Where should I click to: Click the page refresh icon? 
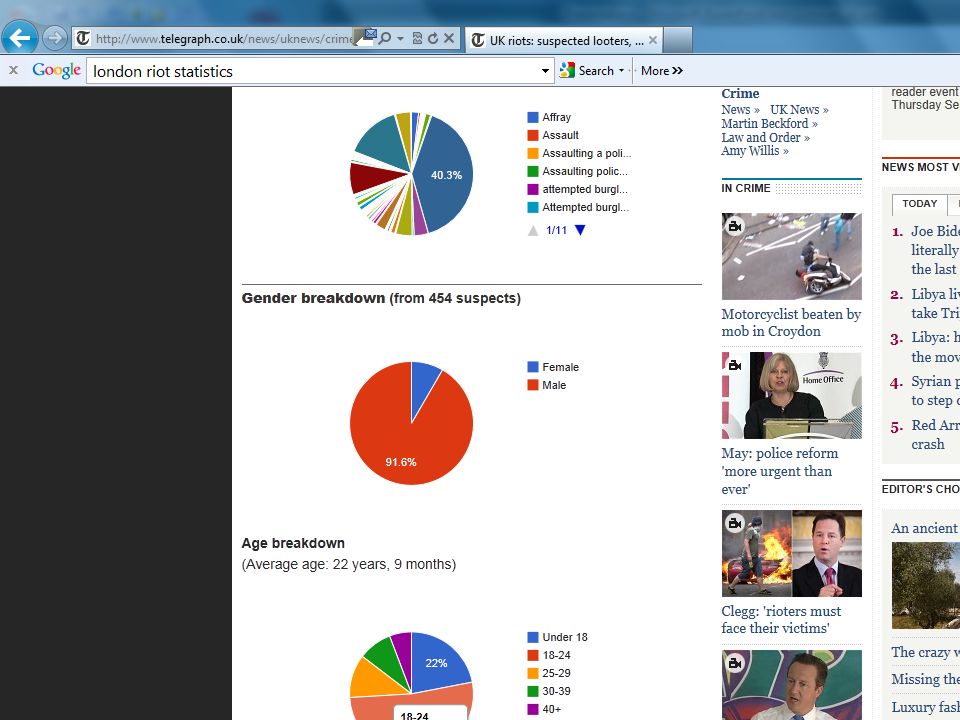tap(433, 39)
